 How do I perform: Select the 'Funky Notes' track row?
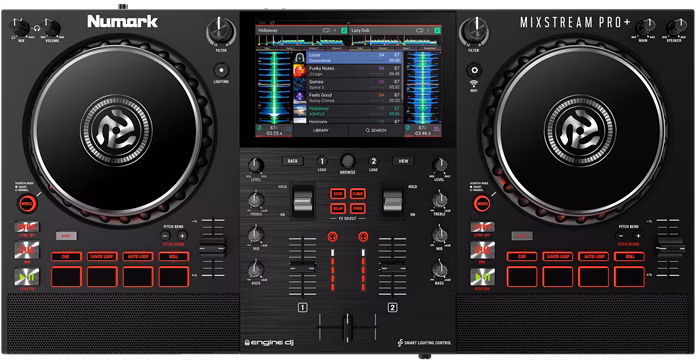click(x=347, y=71)
